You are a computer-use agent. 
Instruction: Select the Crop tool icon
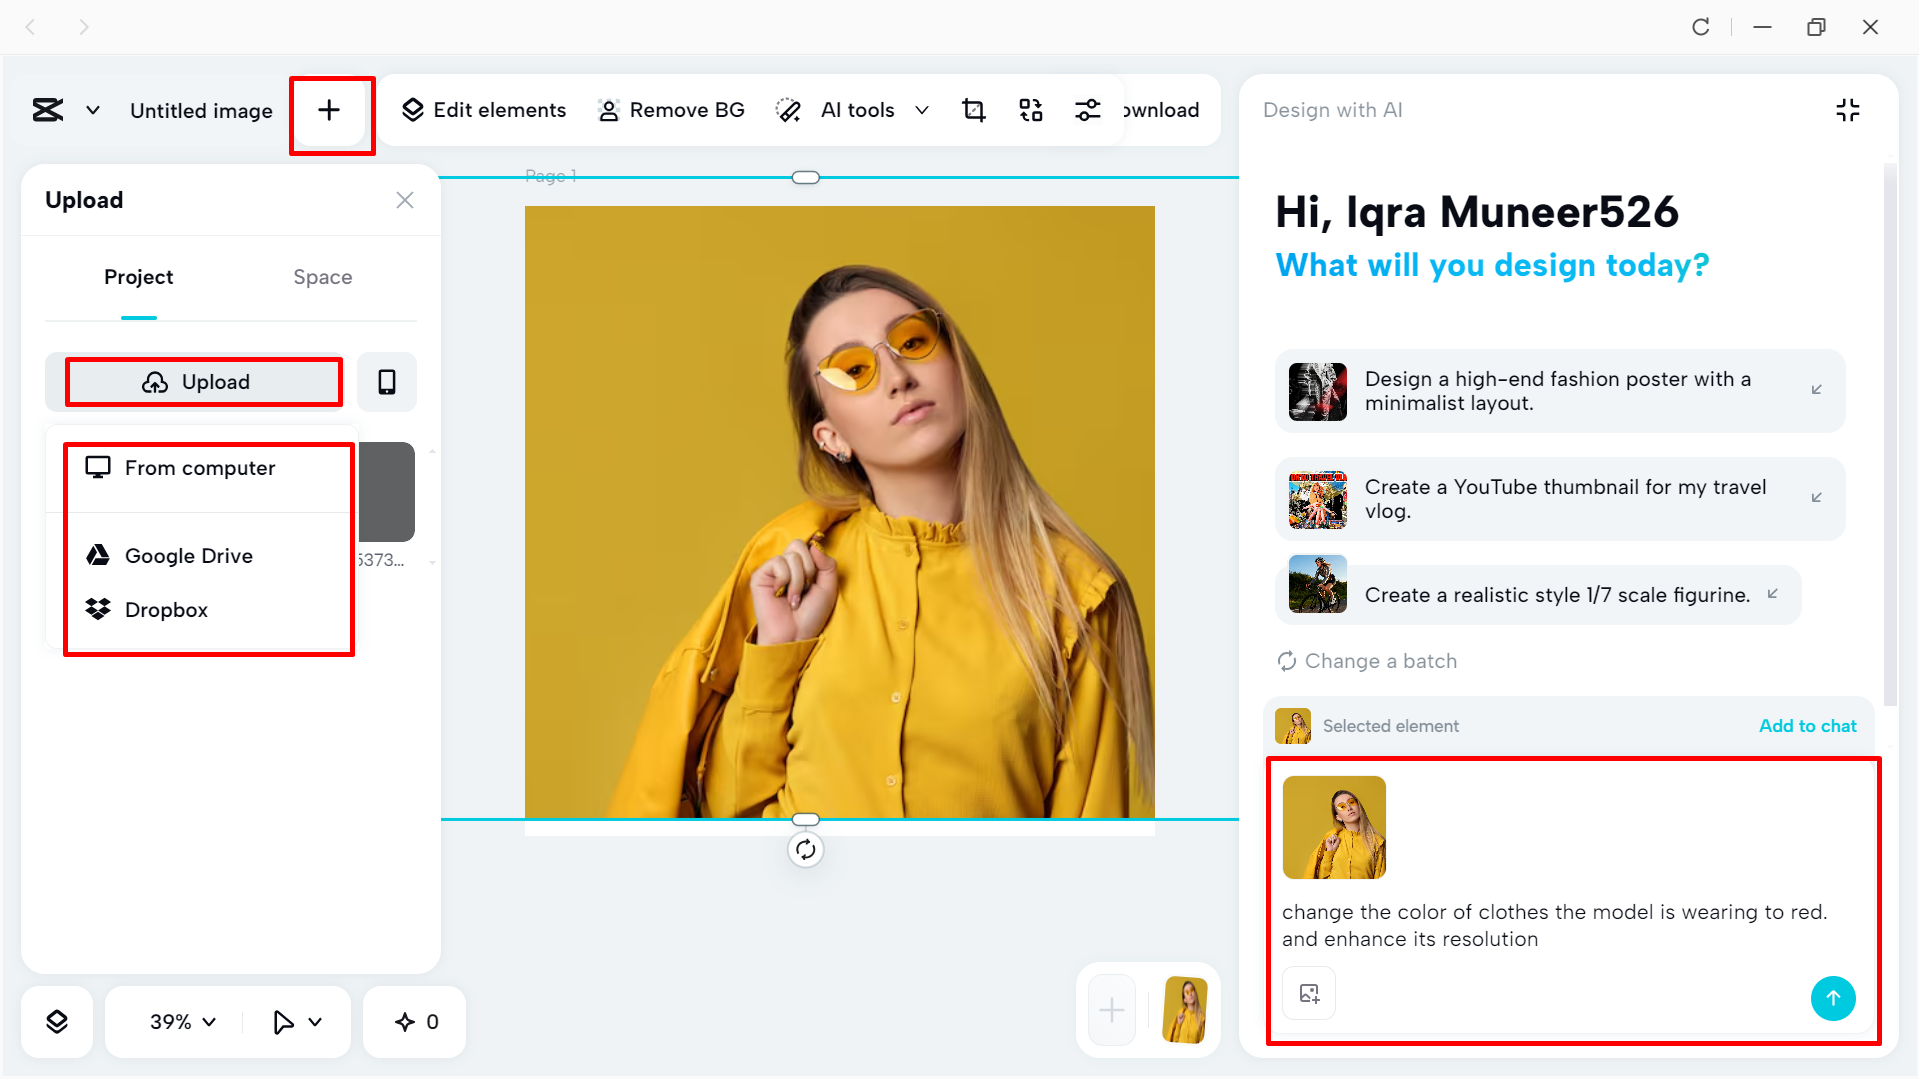[973, 110]
